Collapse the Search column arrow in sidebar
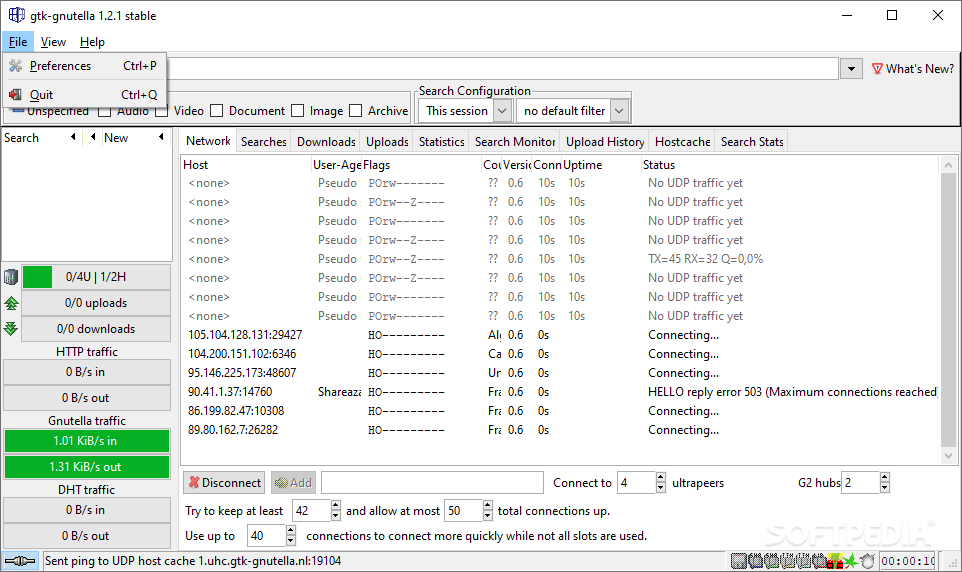 click(74, 137)
